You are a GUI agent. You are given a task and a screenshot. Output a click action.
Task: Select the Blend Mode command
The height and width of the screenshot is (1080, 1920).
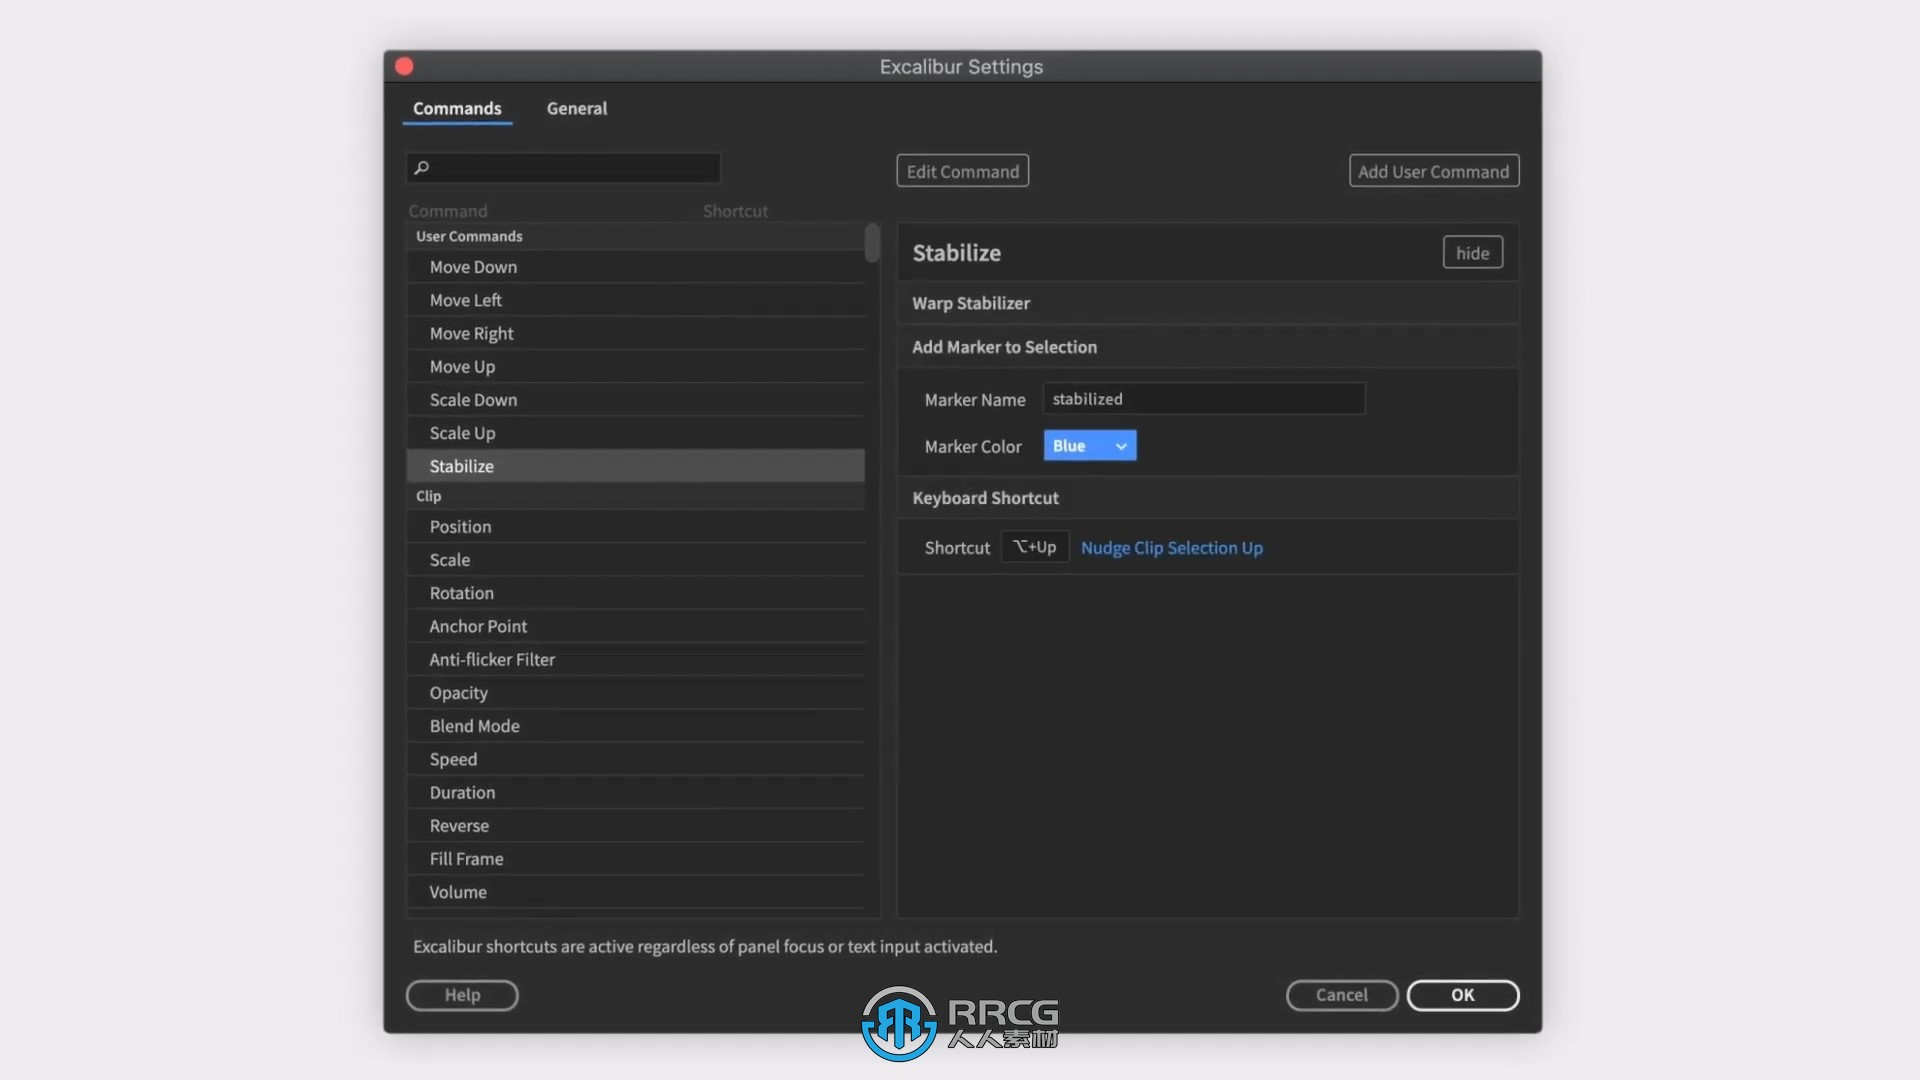635,725
